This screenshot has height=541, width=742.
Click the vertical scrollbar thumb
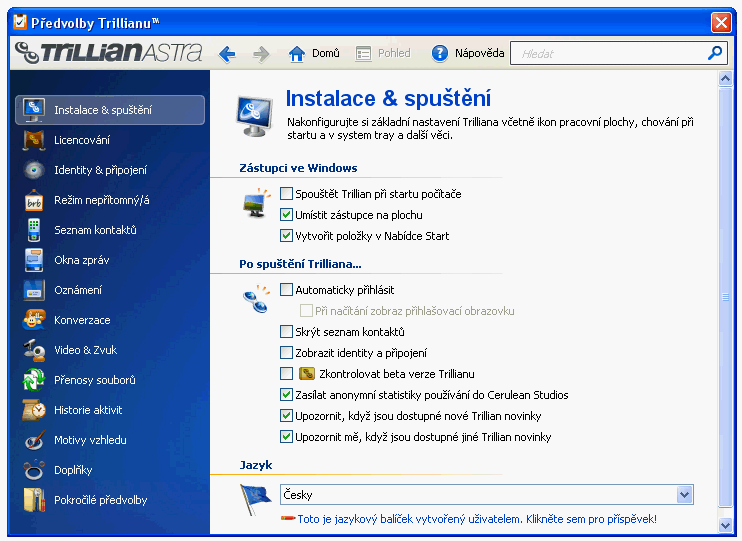725,296
